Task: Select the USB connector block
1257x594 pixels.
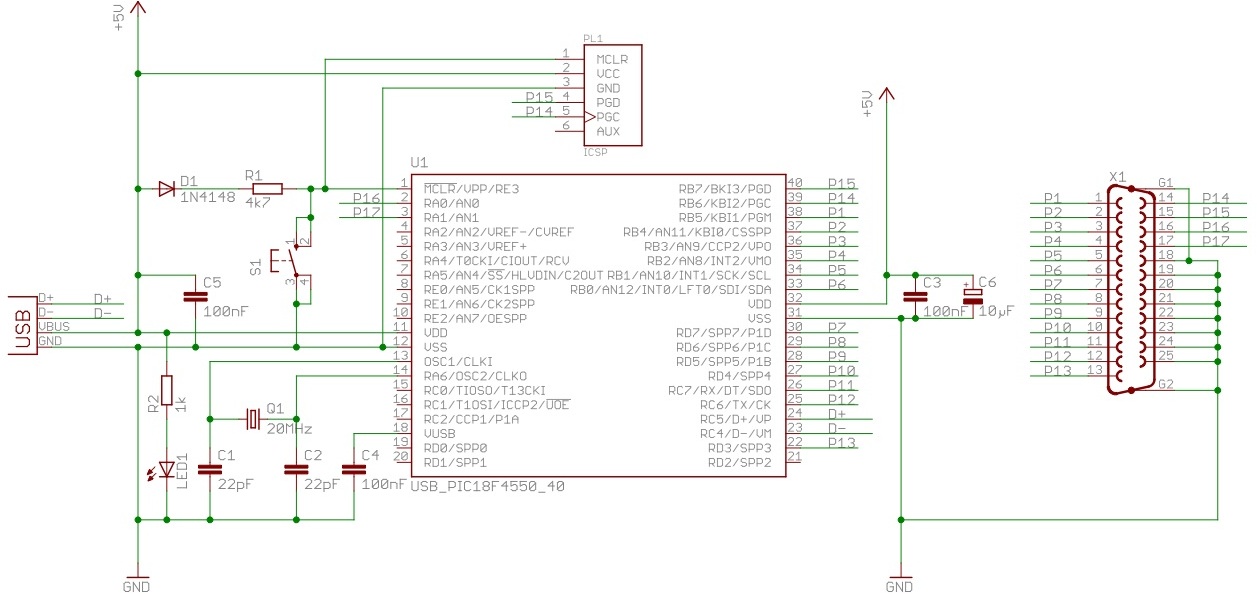Action: (x=19, y=325)
